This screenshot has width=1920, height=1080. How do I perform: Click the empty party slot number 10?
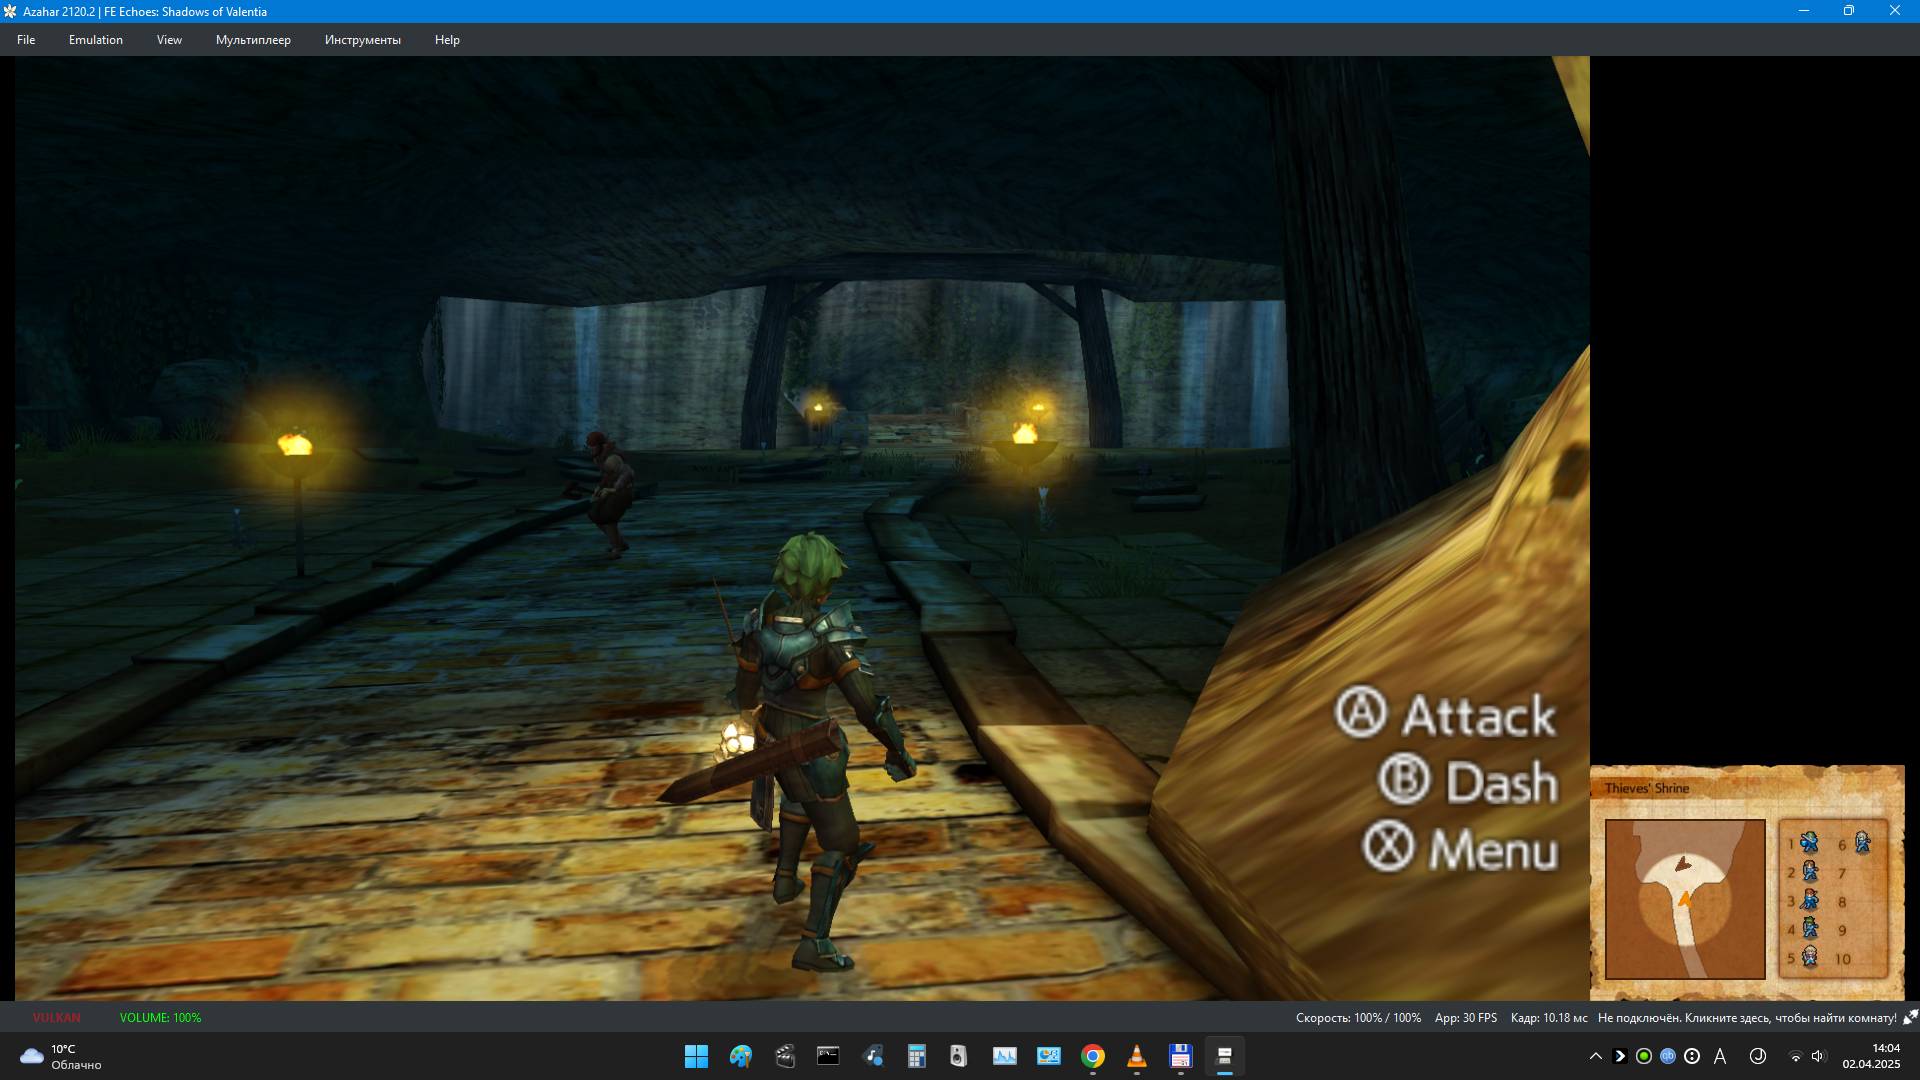1843,959
